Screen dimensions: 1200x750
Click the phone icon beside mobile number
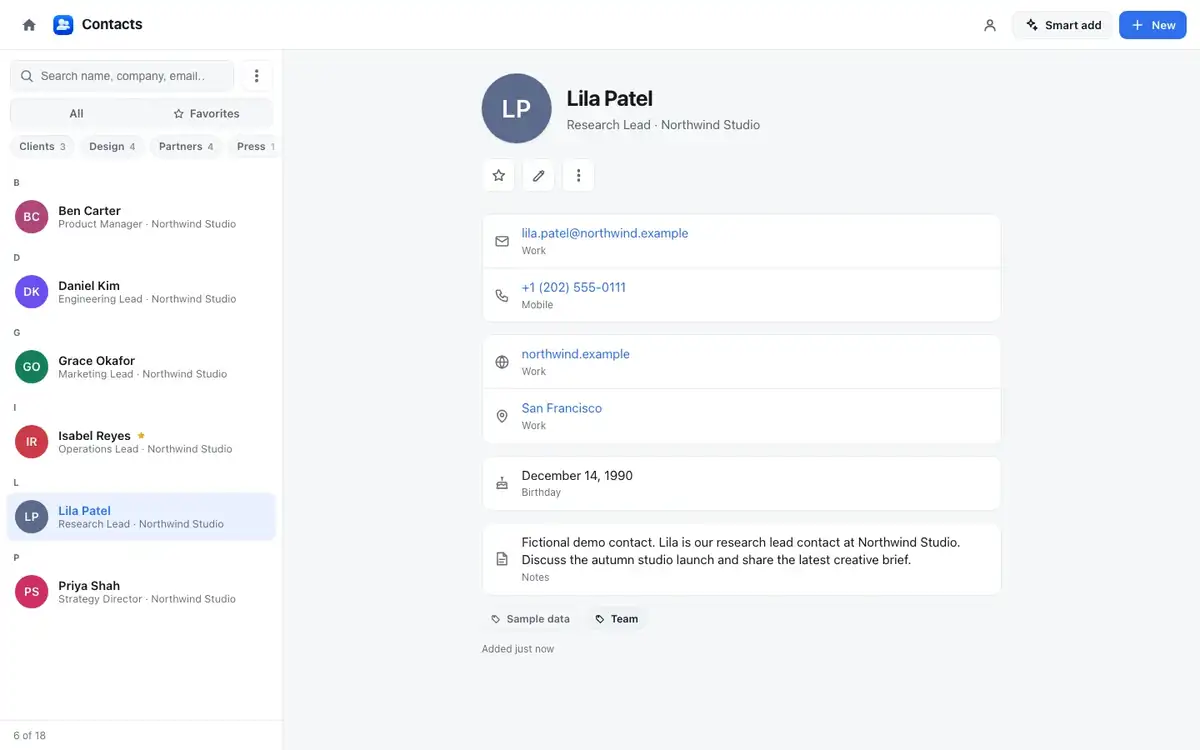[x=502, y=296]
